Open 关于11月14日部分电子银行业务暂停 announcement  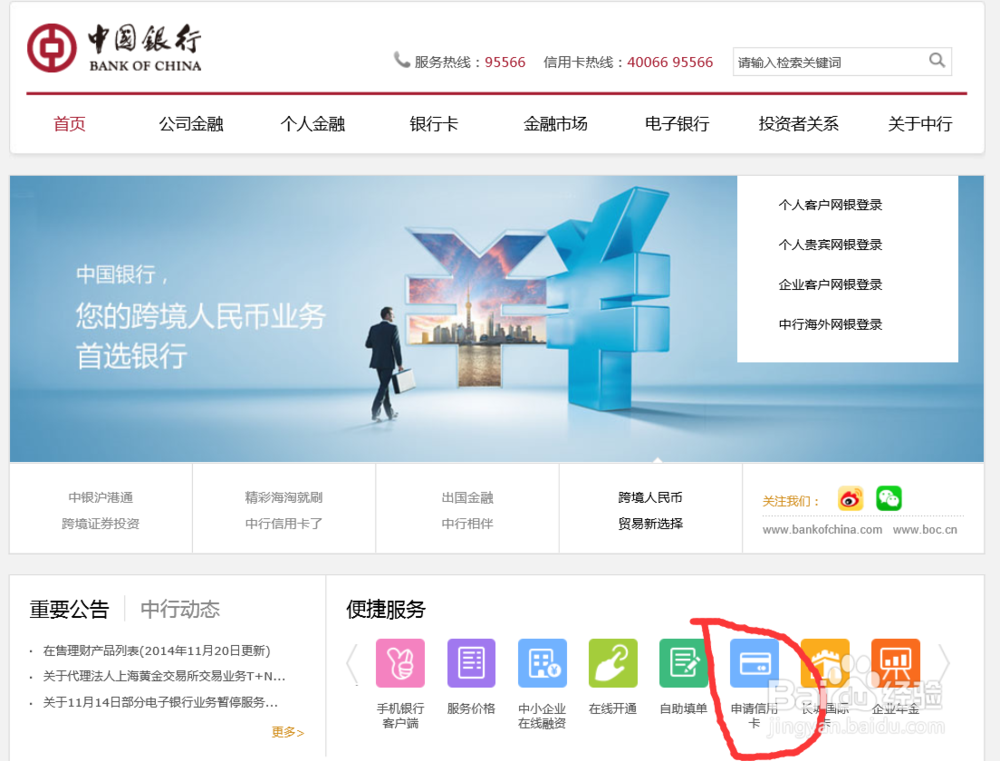coord(160,702)
